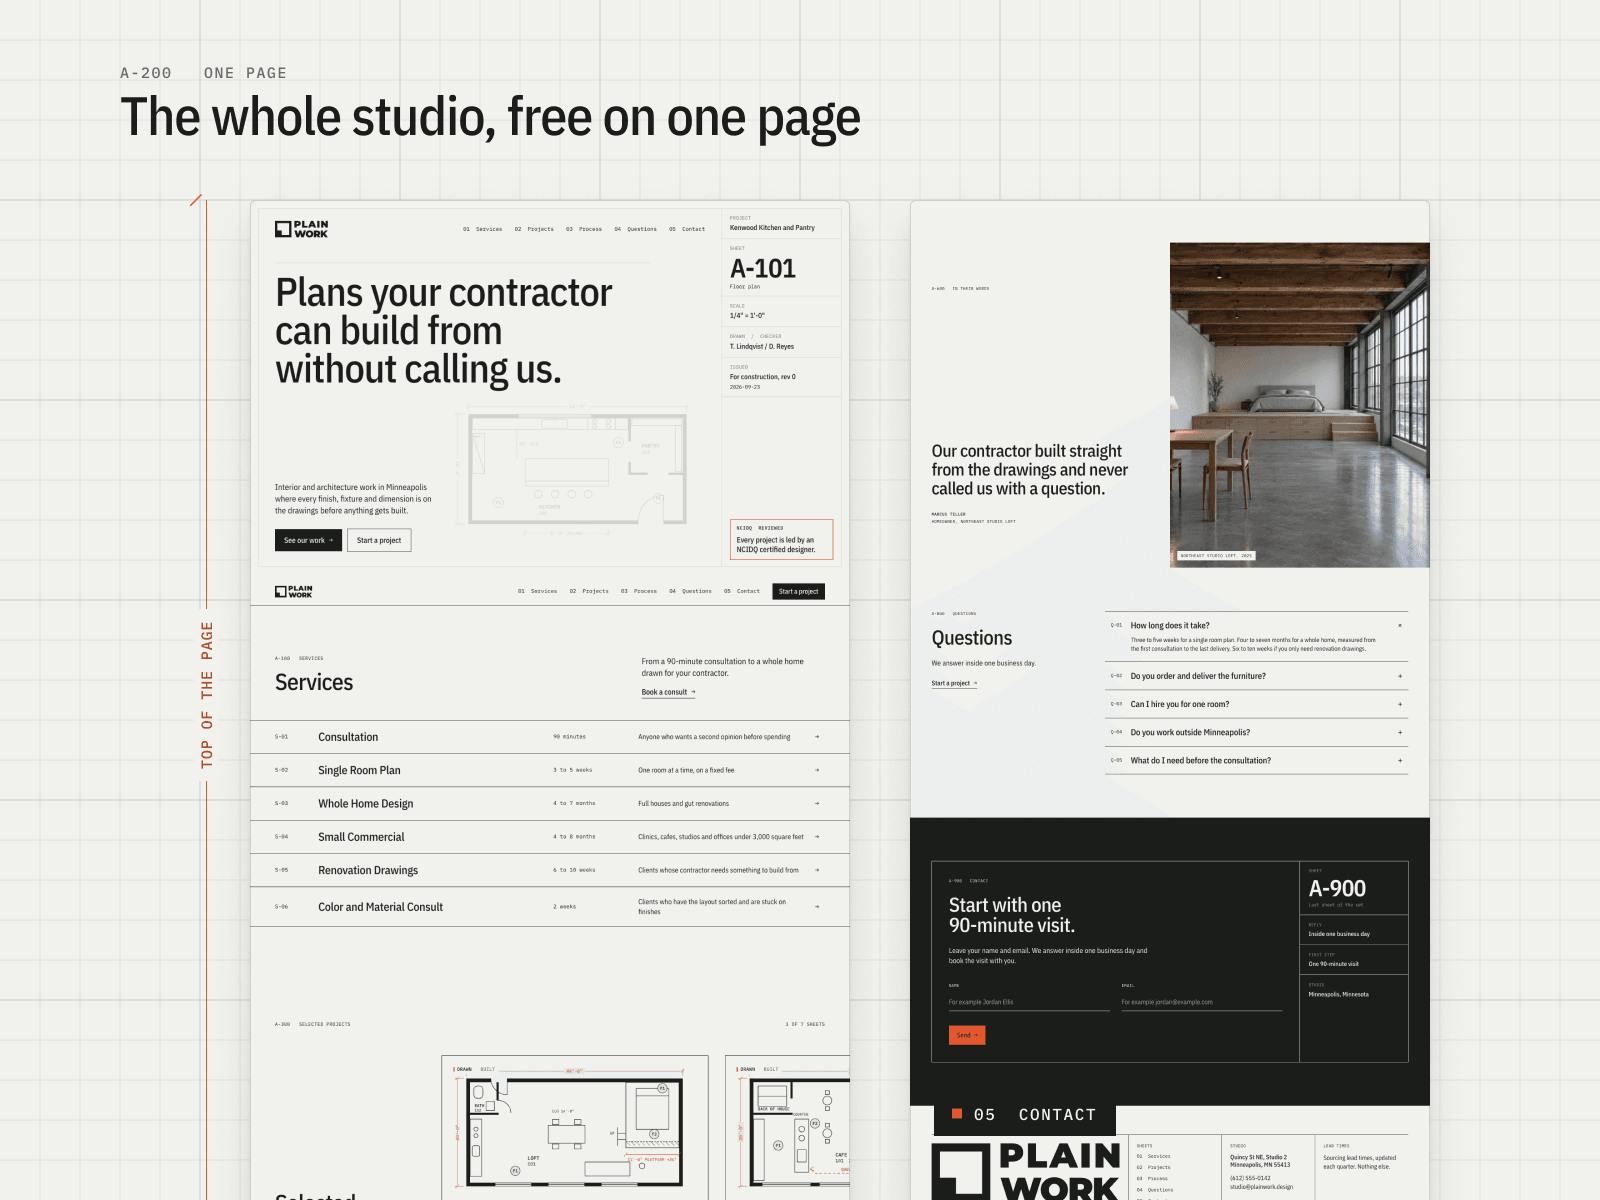
Task: Open Questions in the hero header navigation
Action: (636, 229)
